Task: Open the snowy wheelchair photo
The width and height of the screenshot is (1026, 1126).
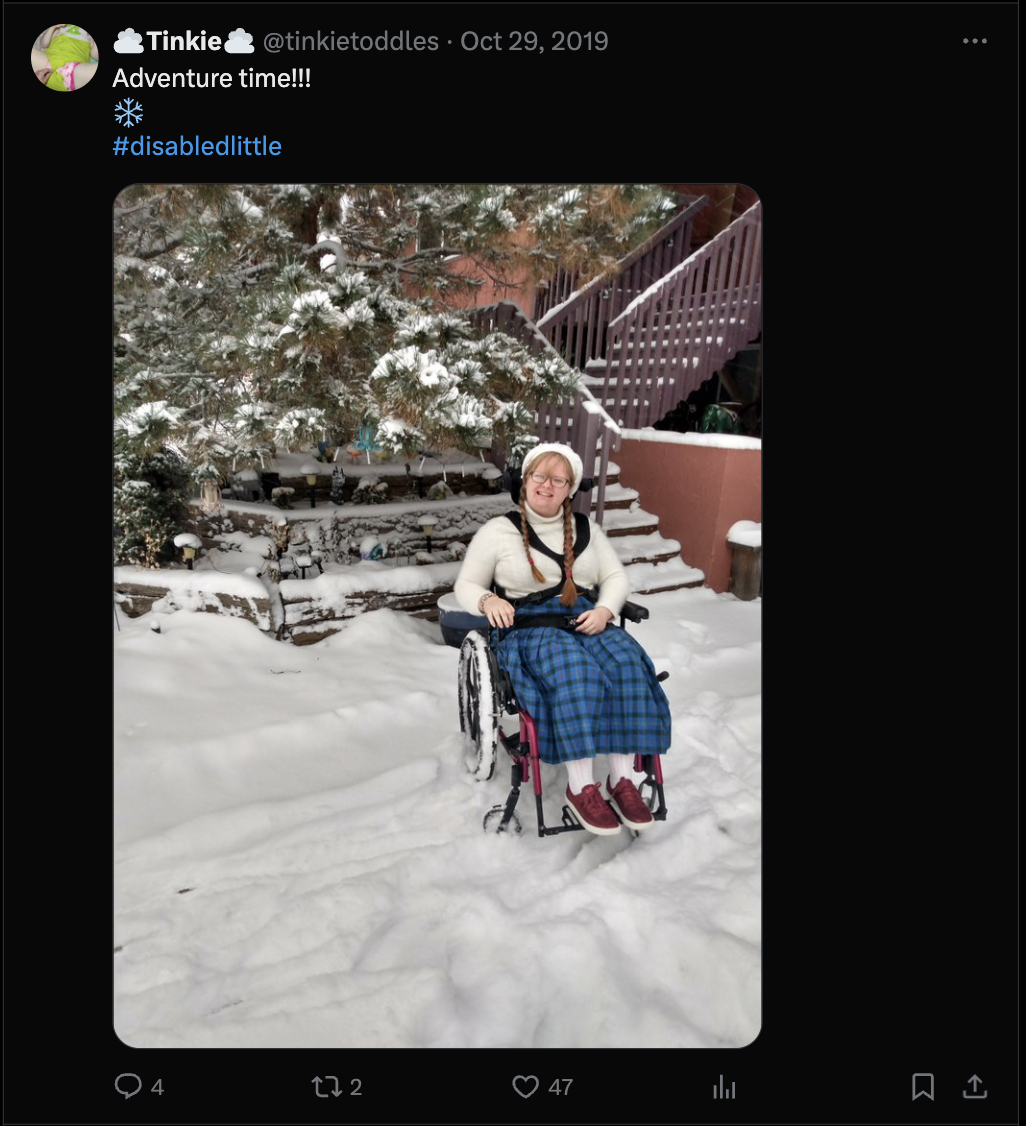Action: click(x=437, y=615)
